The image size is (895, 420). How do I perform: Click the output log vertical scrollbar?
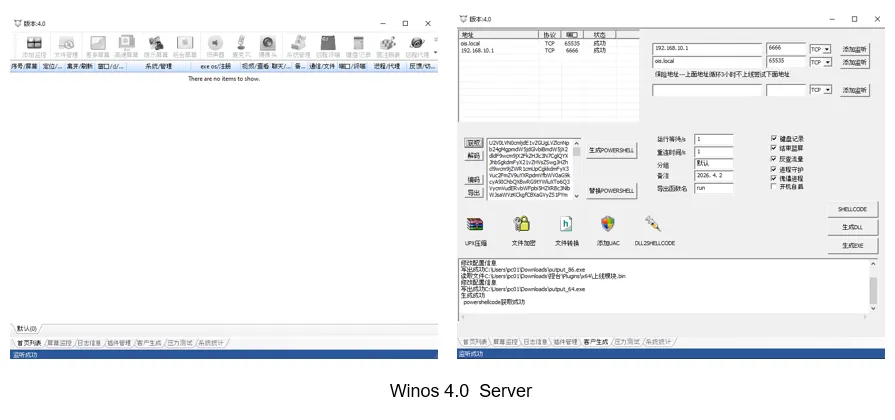[873, 286]
